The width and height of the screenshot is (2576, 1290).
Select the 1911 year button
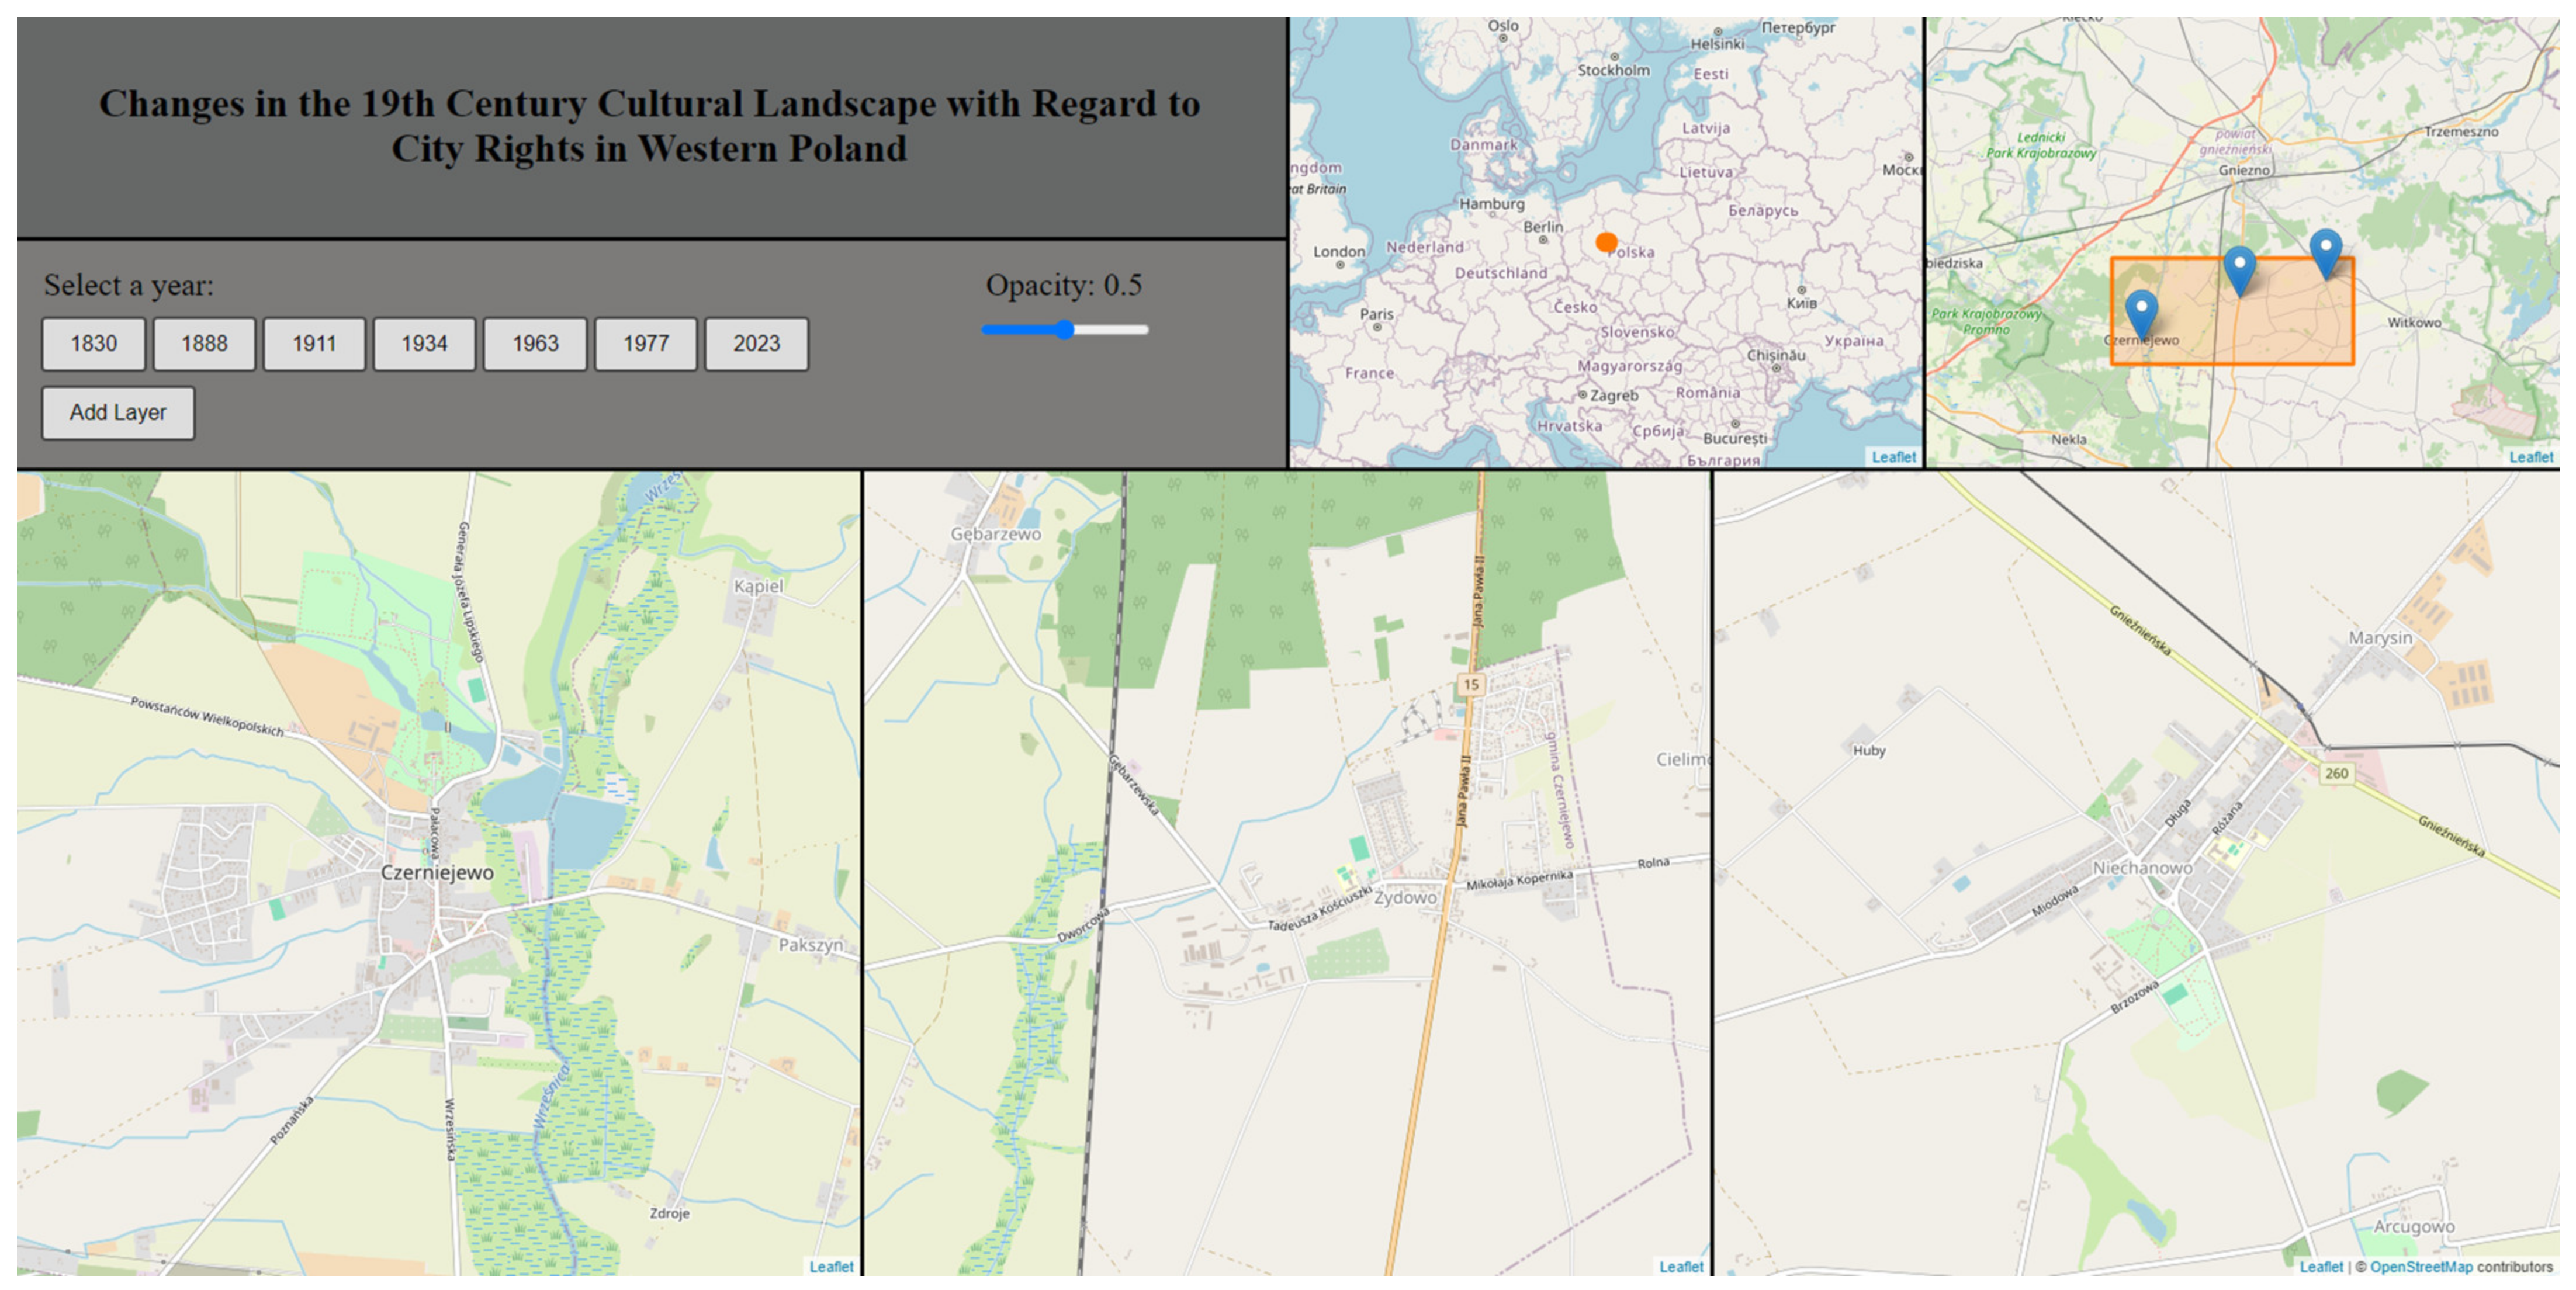pyautogui.click(x=314, y=344)
